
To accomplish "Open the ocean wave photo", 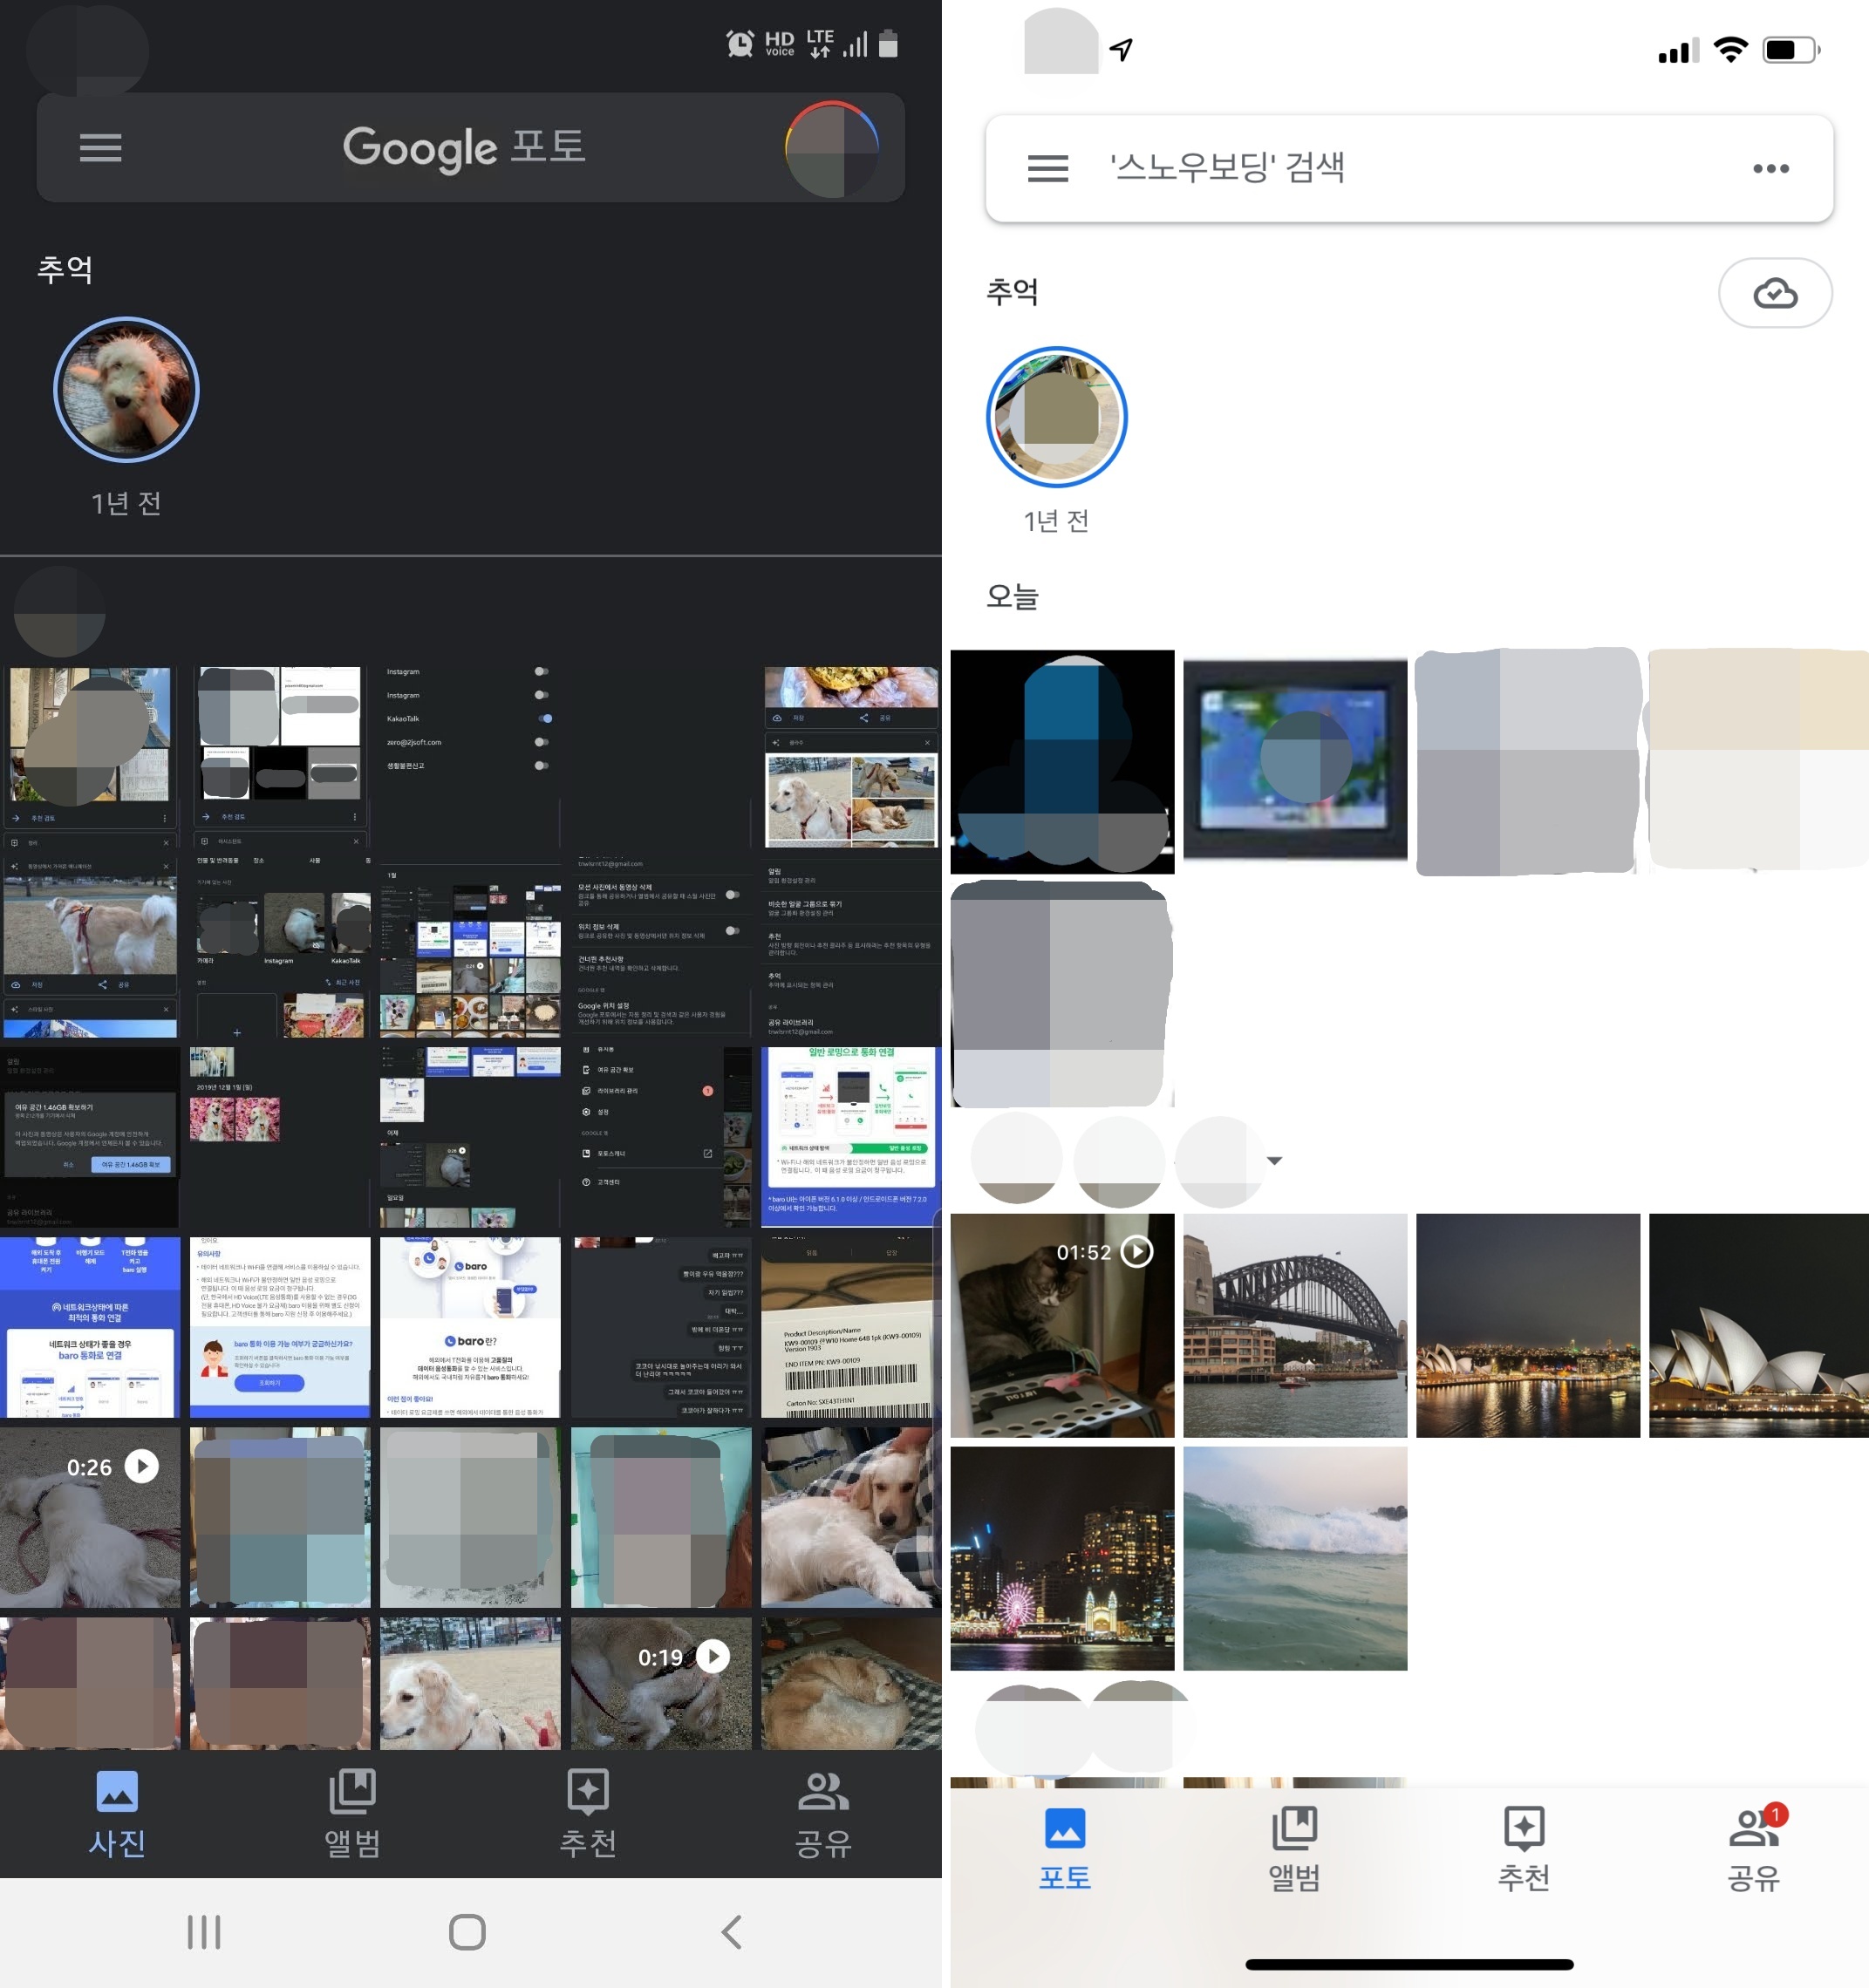I will click(1295, 1558).
